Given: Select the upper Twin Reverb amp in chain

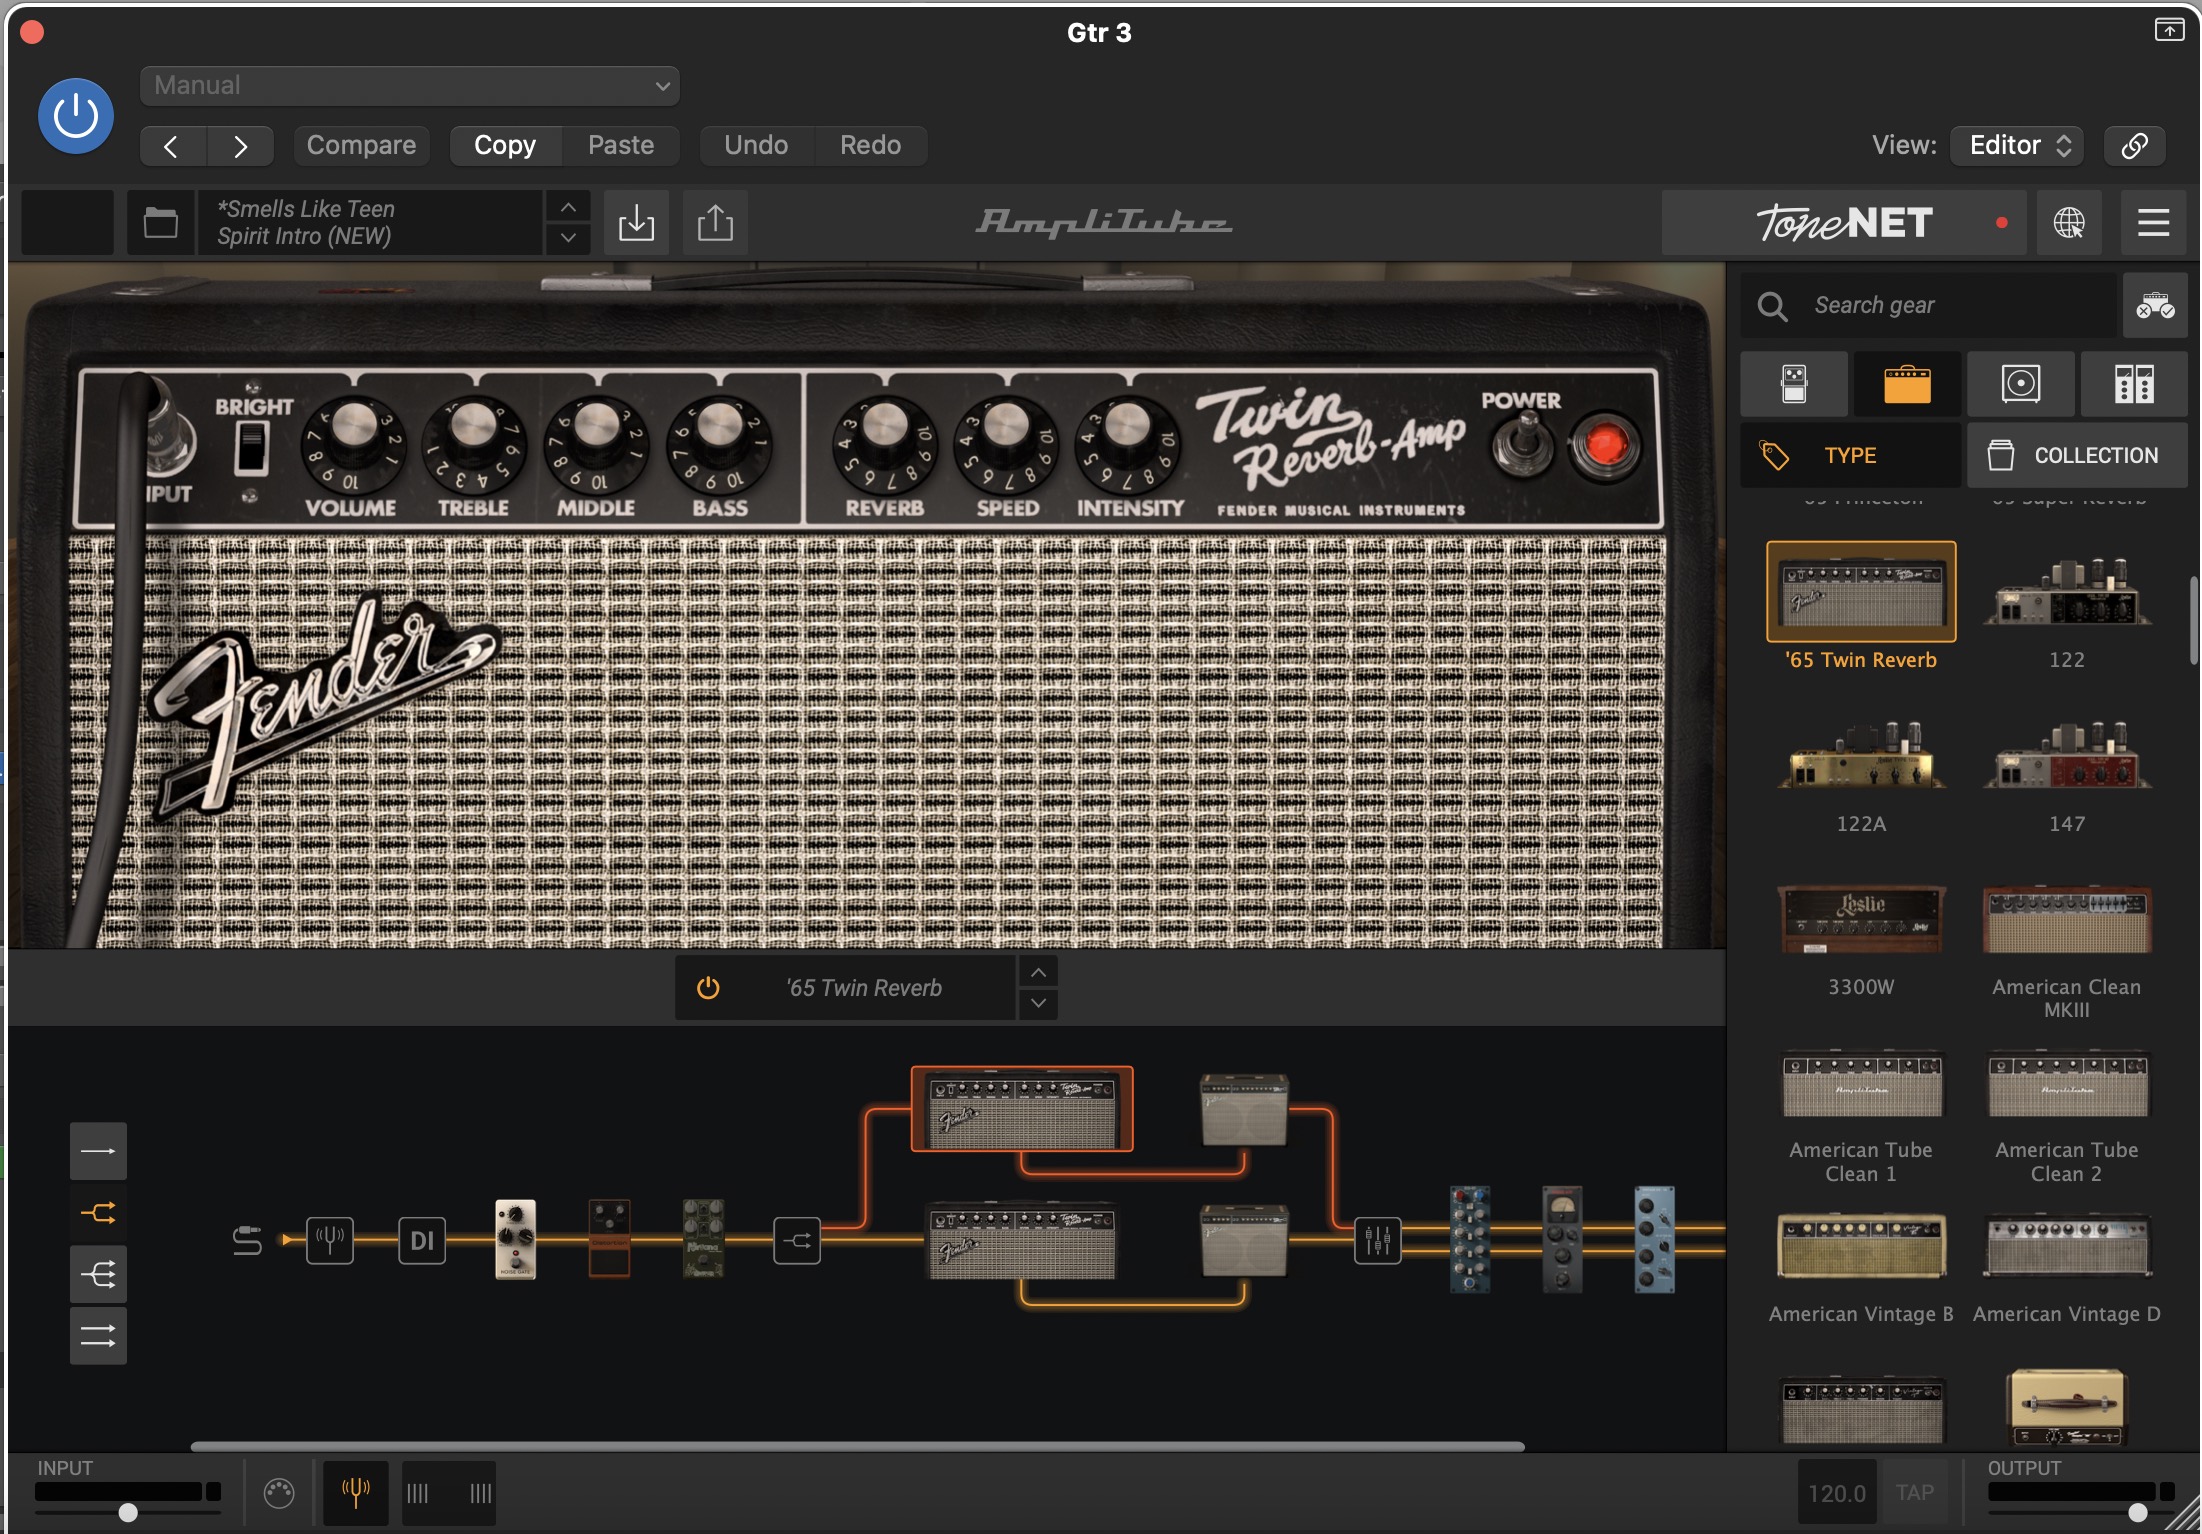Looking at the screenshot, I should 1022,1110.
